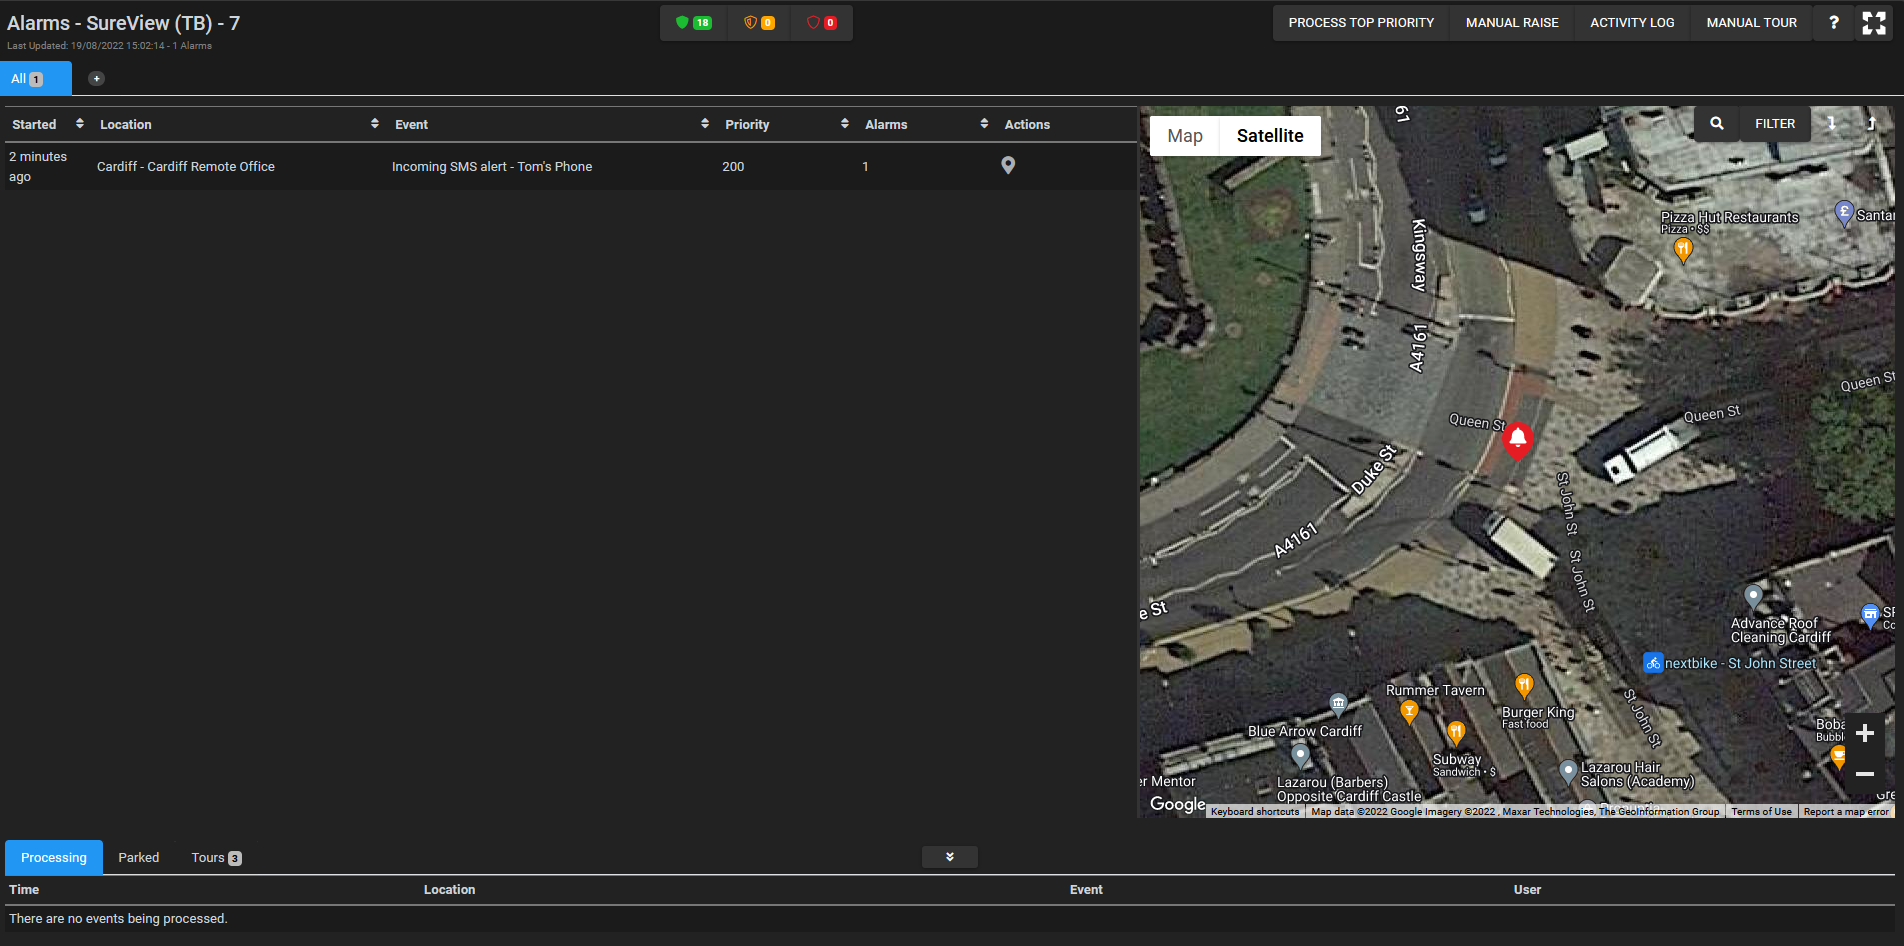Open the map FILTER button

1775,124
